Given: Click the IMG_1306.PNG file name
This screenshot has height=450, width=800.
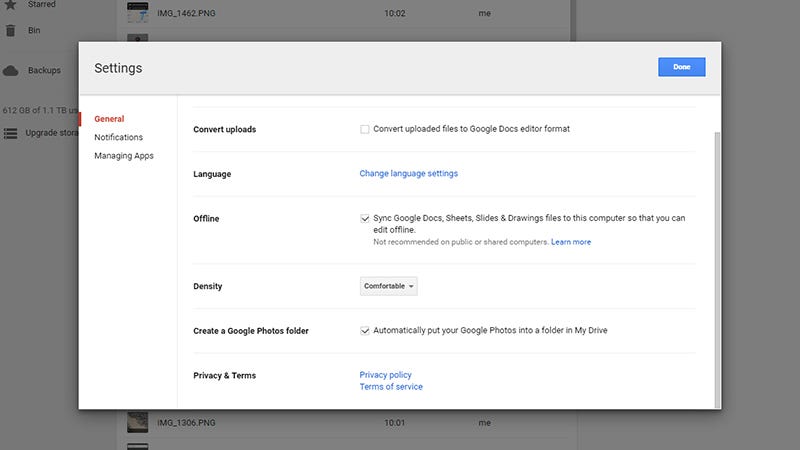Looking at the screenshot, I should tap(186, 423).
